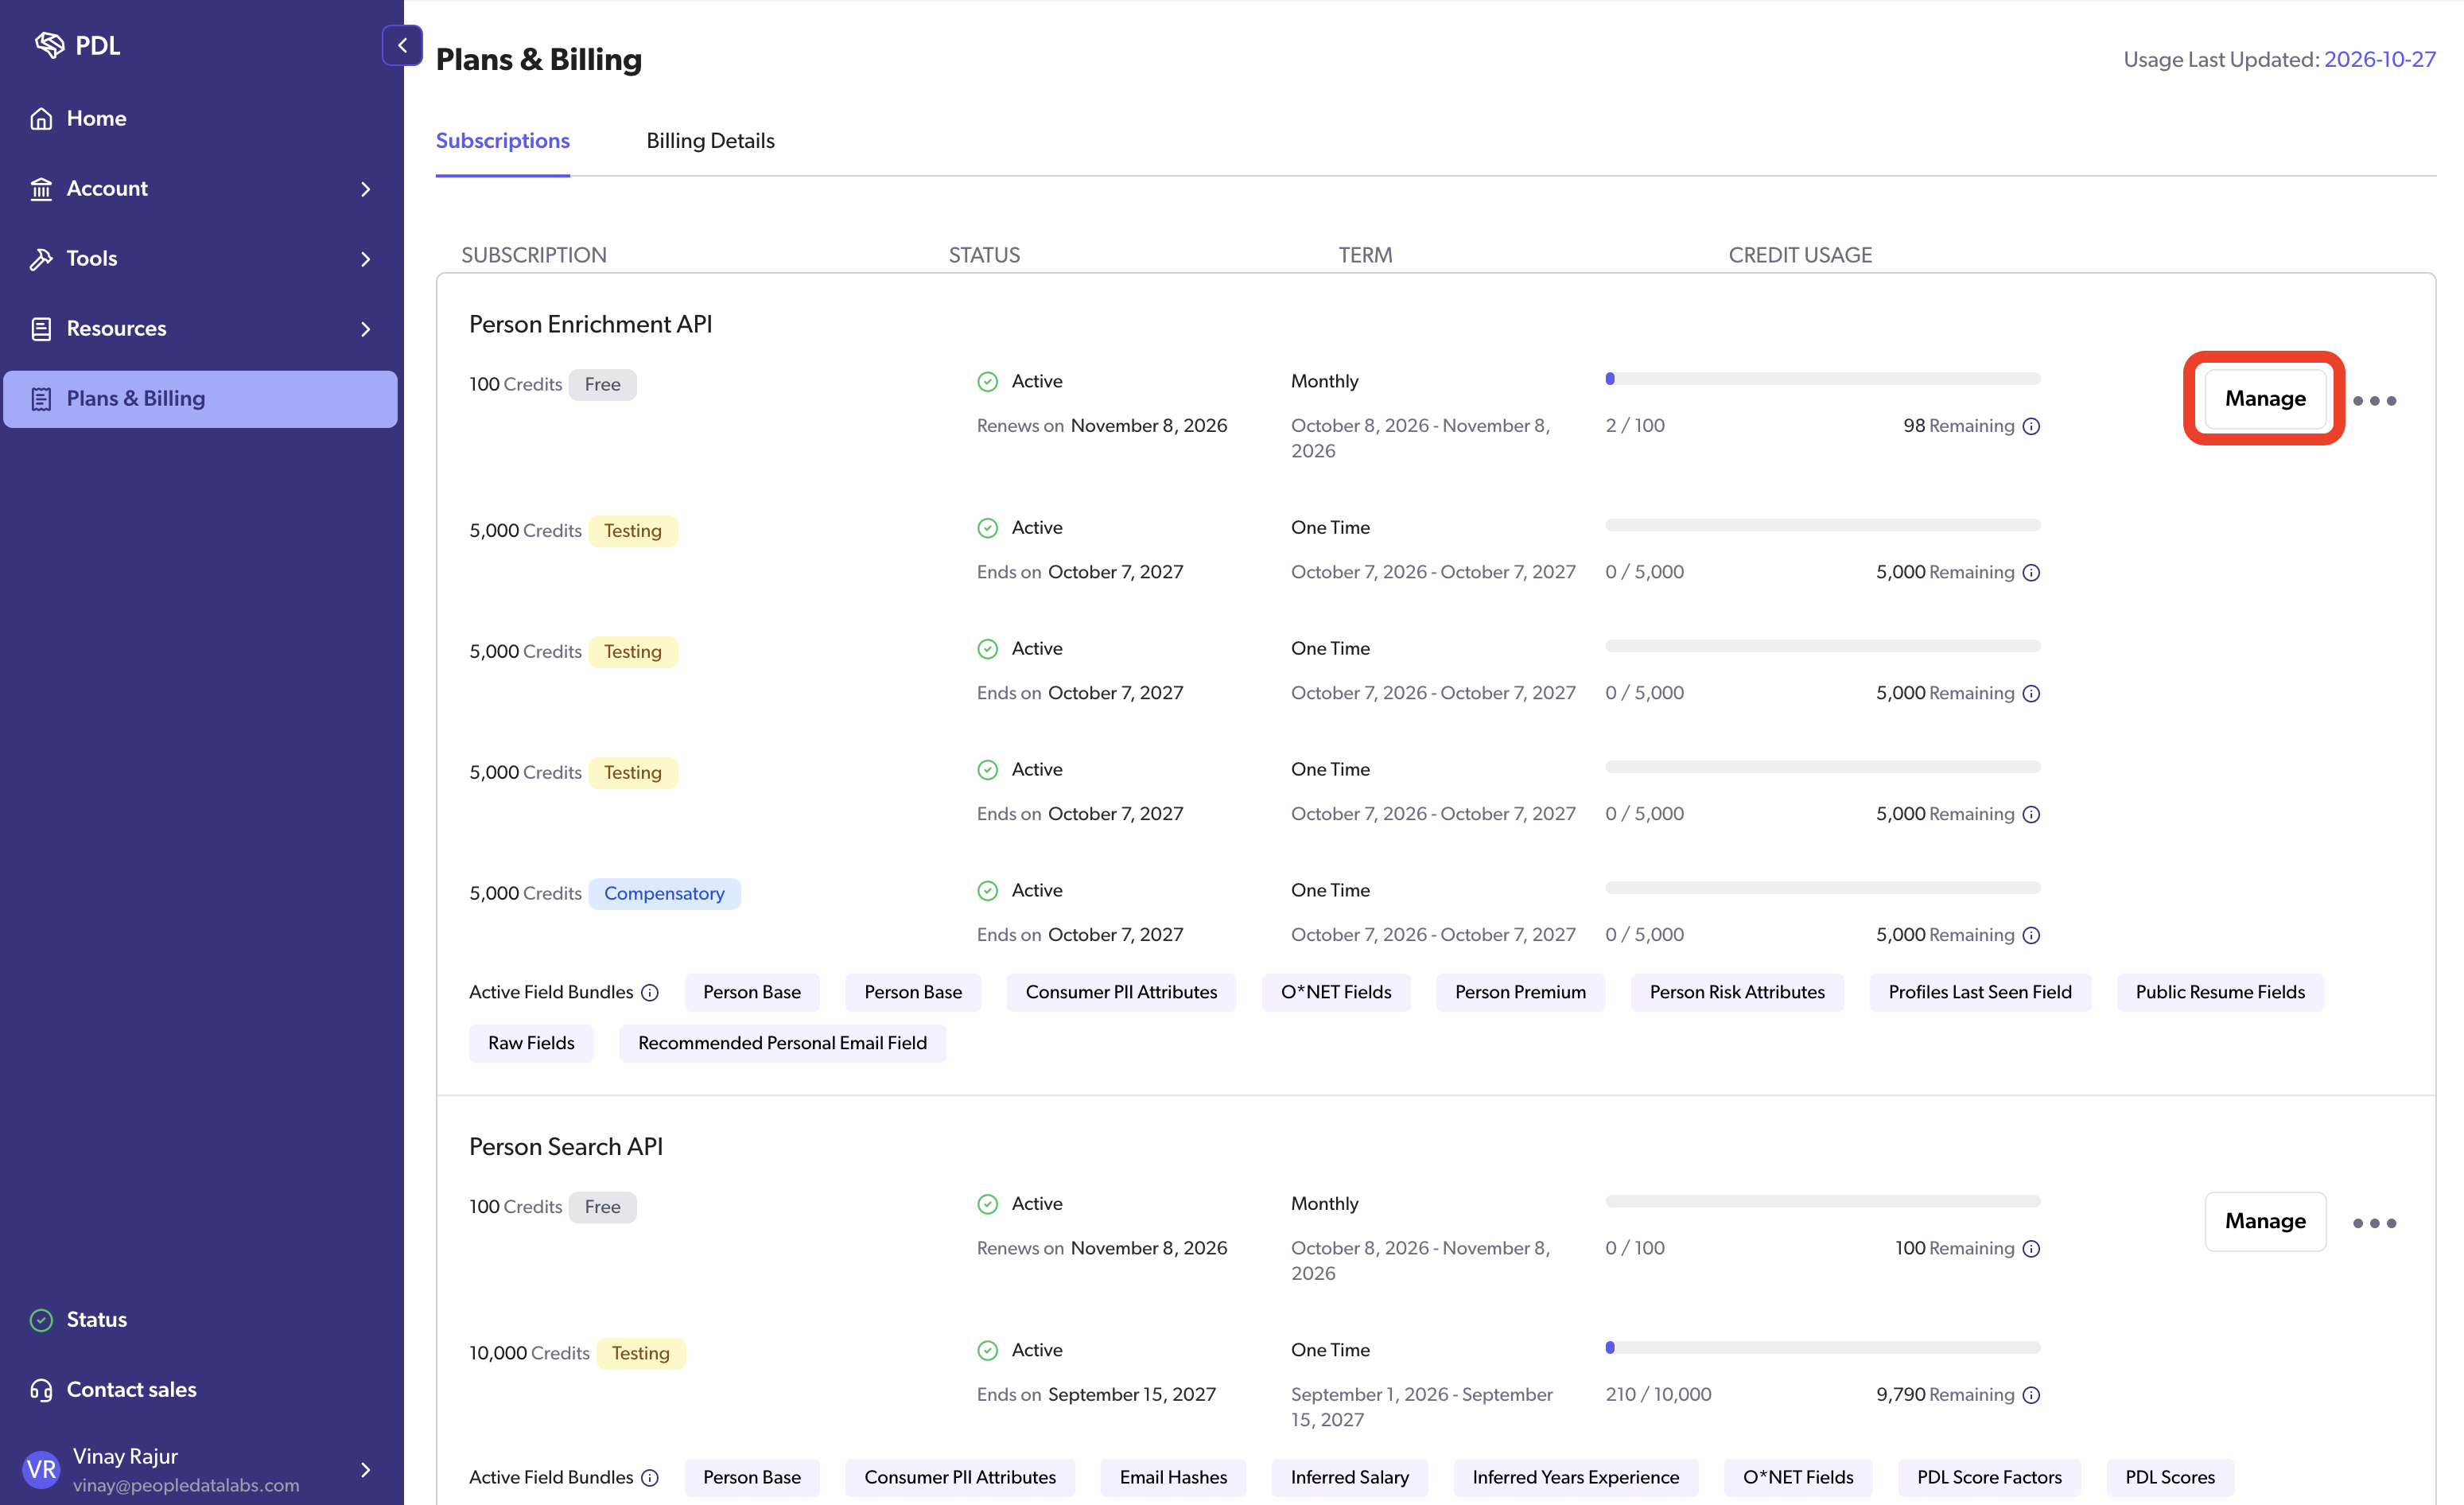
Task: Open three-dots menu for Person Enrichment API
Action: (x=2374, y=400)
